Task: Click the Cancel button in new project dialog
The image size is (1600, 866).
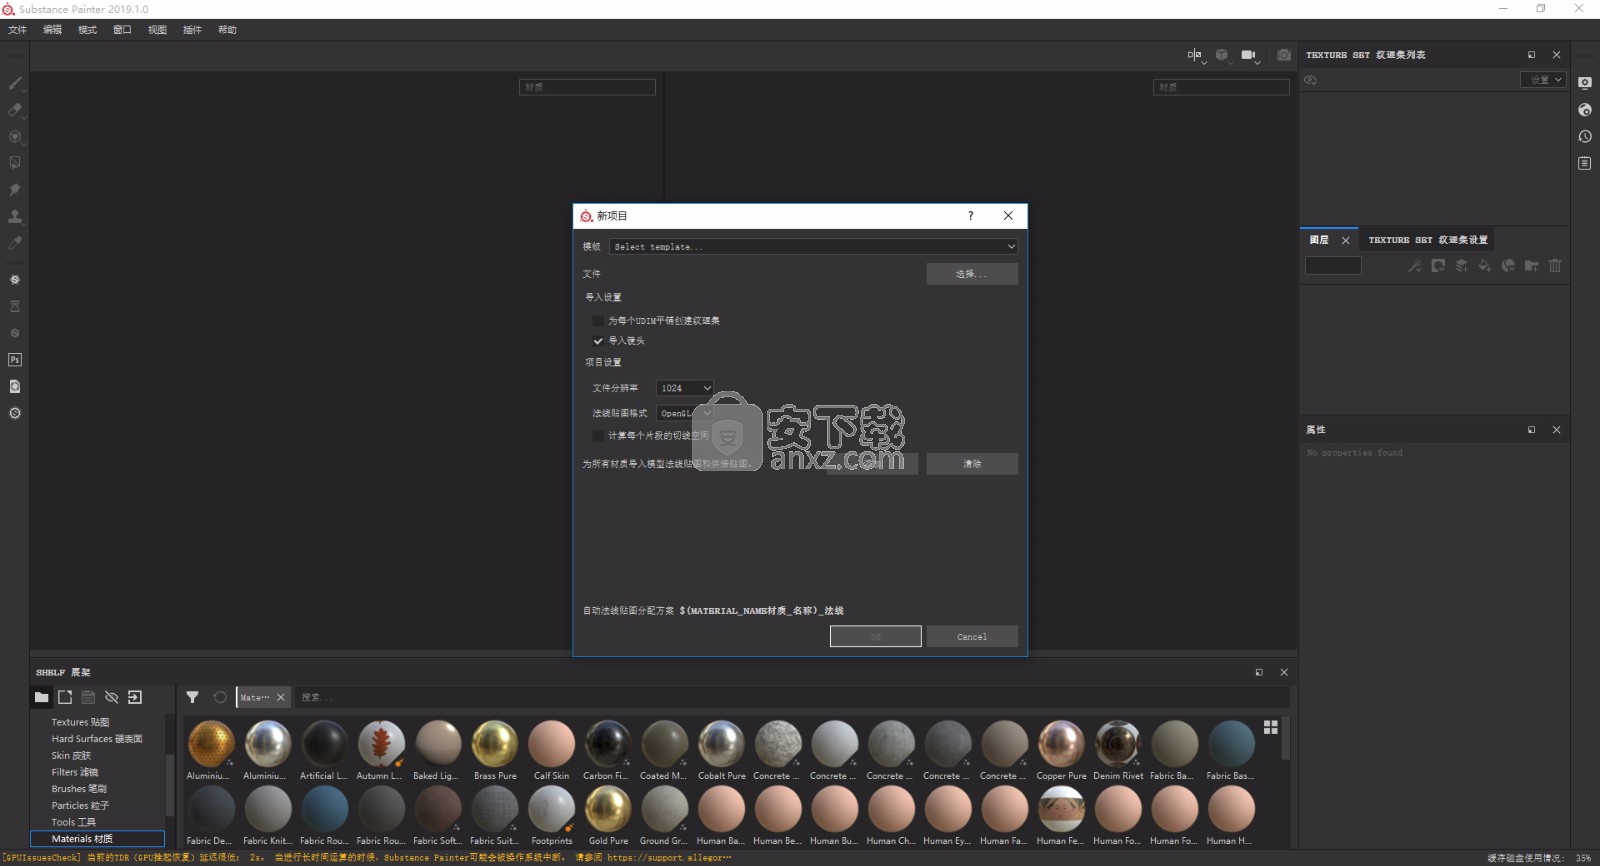Action: pos(972,637)
